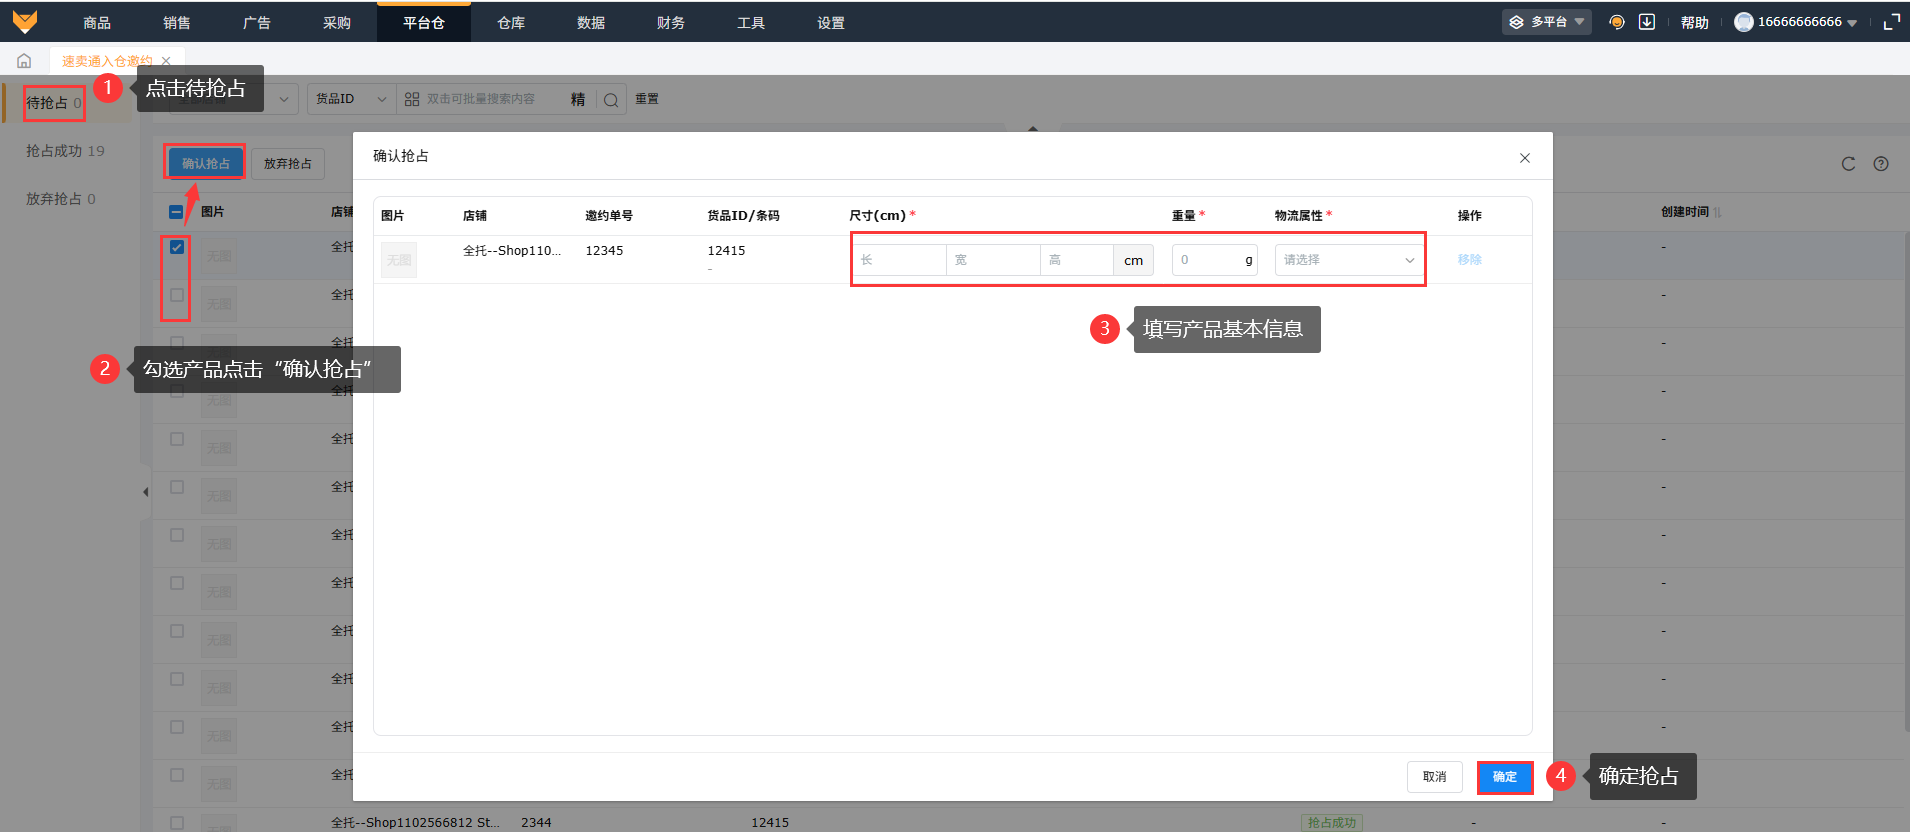Tick the checkbox for the row with 2344
Viewport: 1910px width, 832px height.
pos(177,823)
